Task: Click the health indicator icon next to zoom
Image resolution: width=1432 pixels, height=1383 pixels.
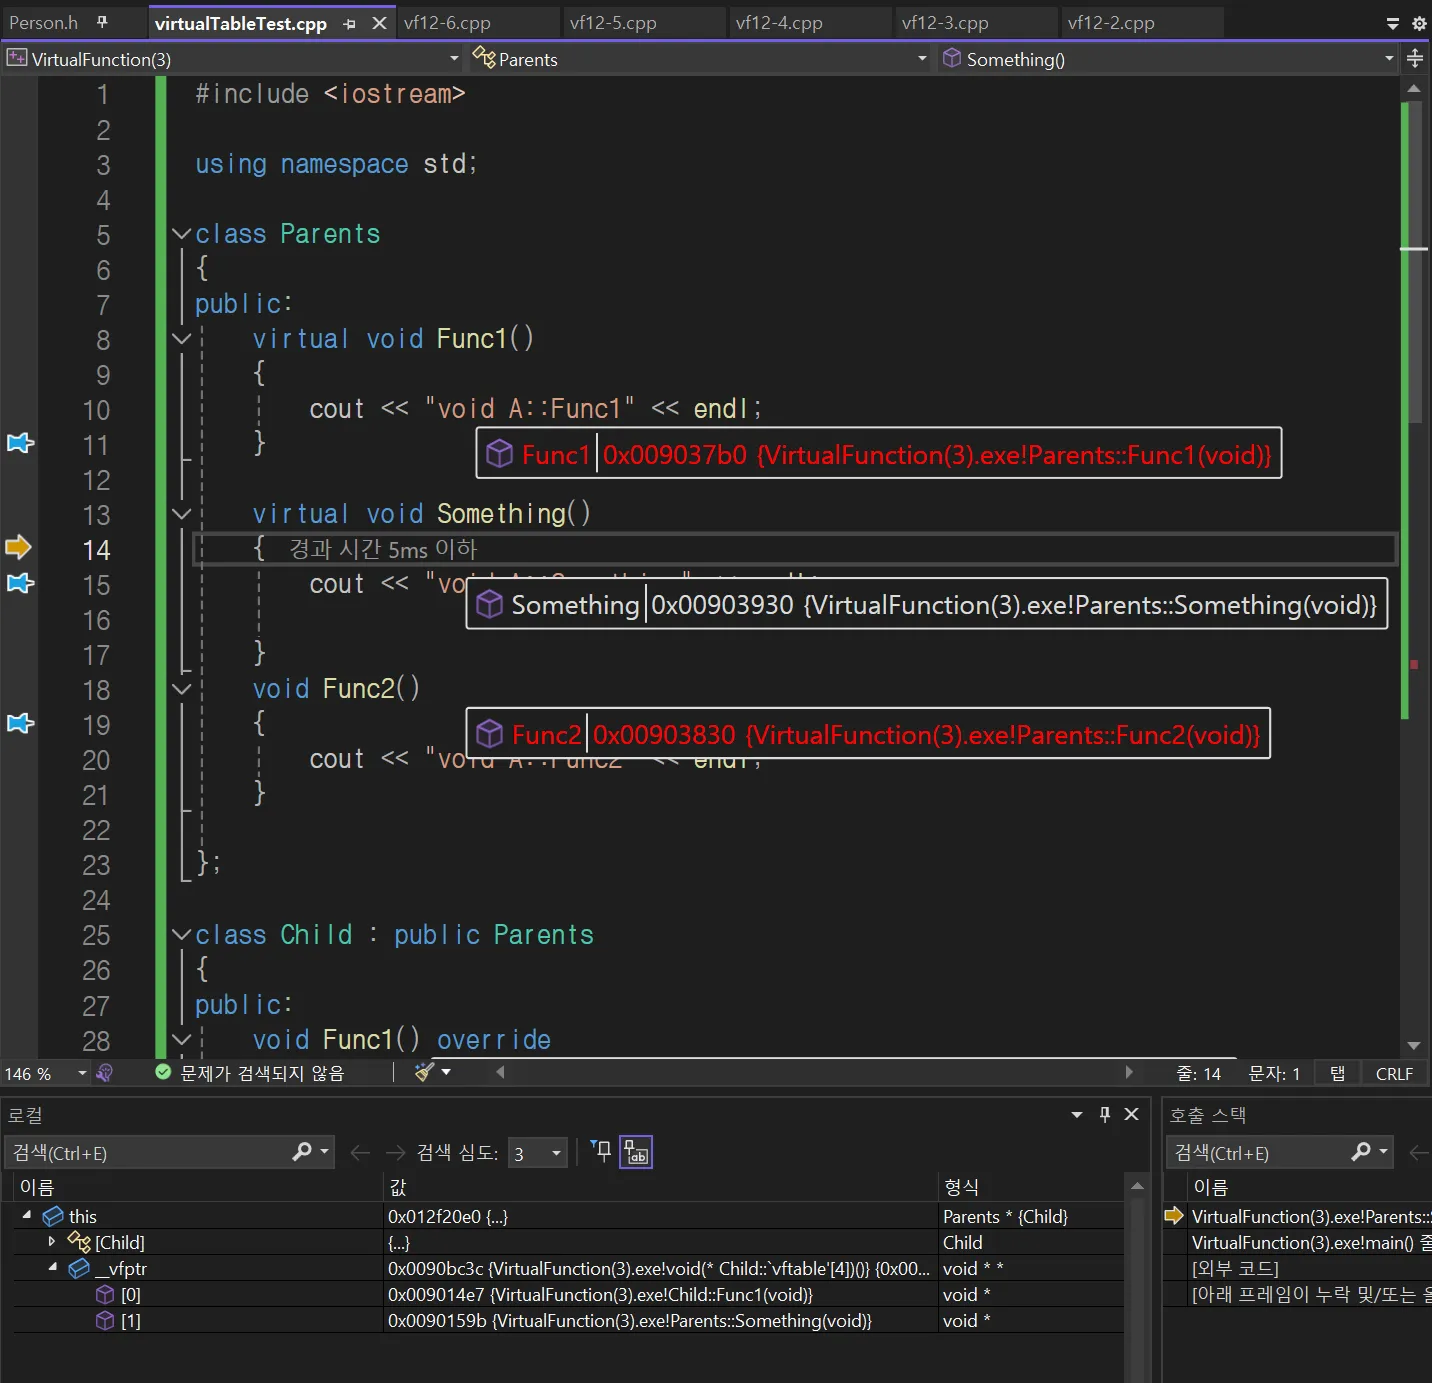Action: click(x=104, y=1073)
